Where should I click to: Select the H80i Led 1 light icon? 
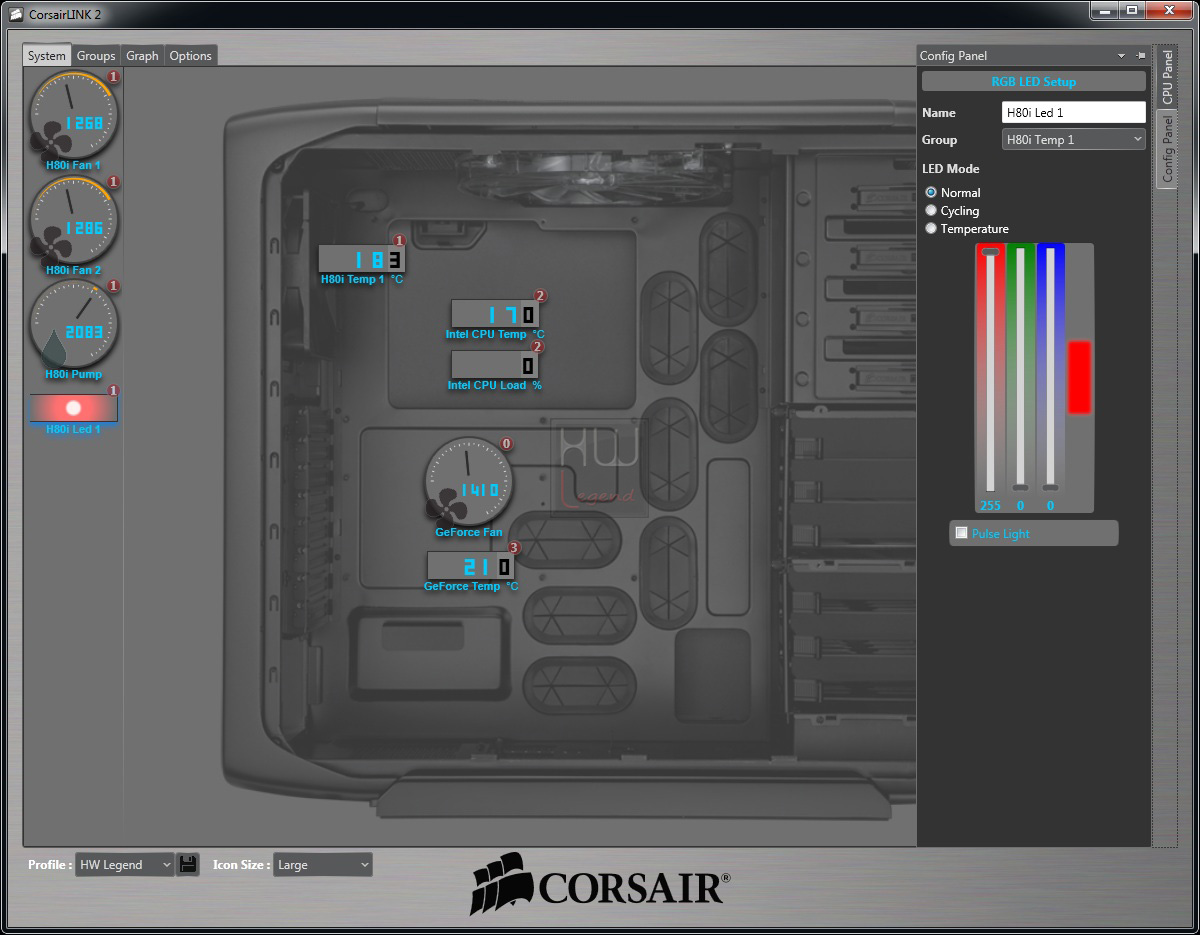coord(73,408)
